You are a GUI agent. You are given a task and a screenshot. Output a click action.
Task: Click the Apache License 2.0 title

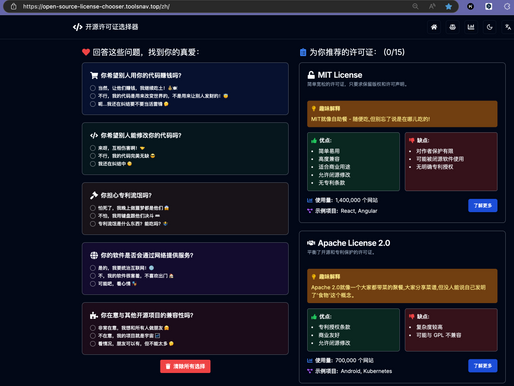point(354,243)
